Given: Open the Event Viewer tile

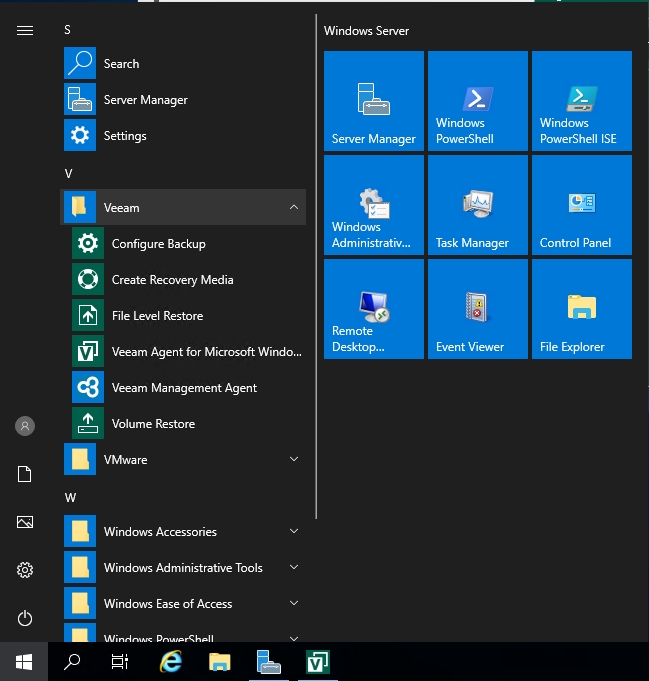Looking at the screenshot, I should (x=477, y=308).
